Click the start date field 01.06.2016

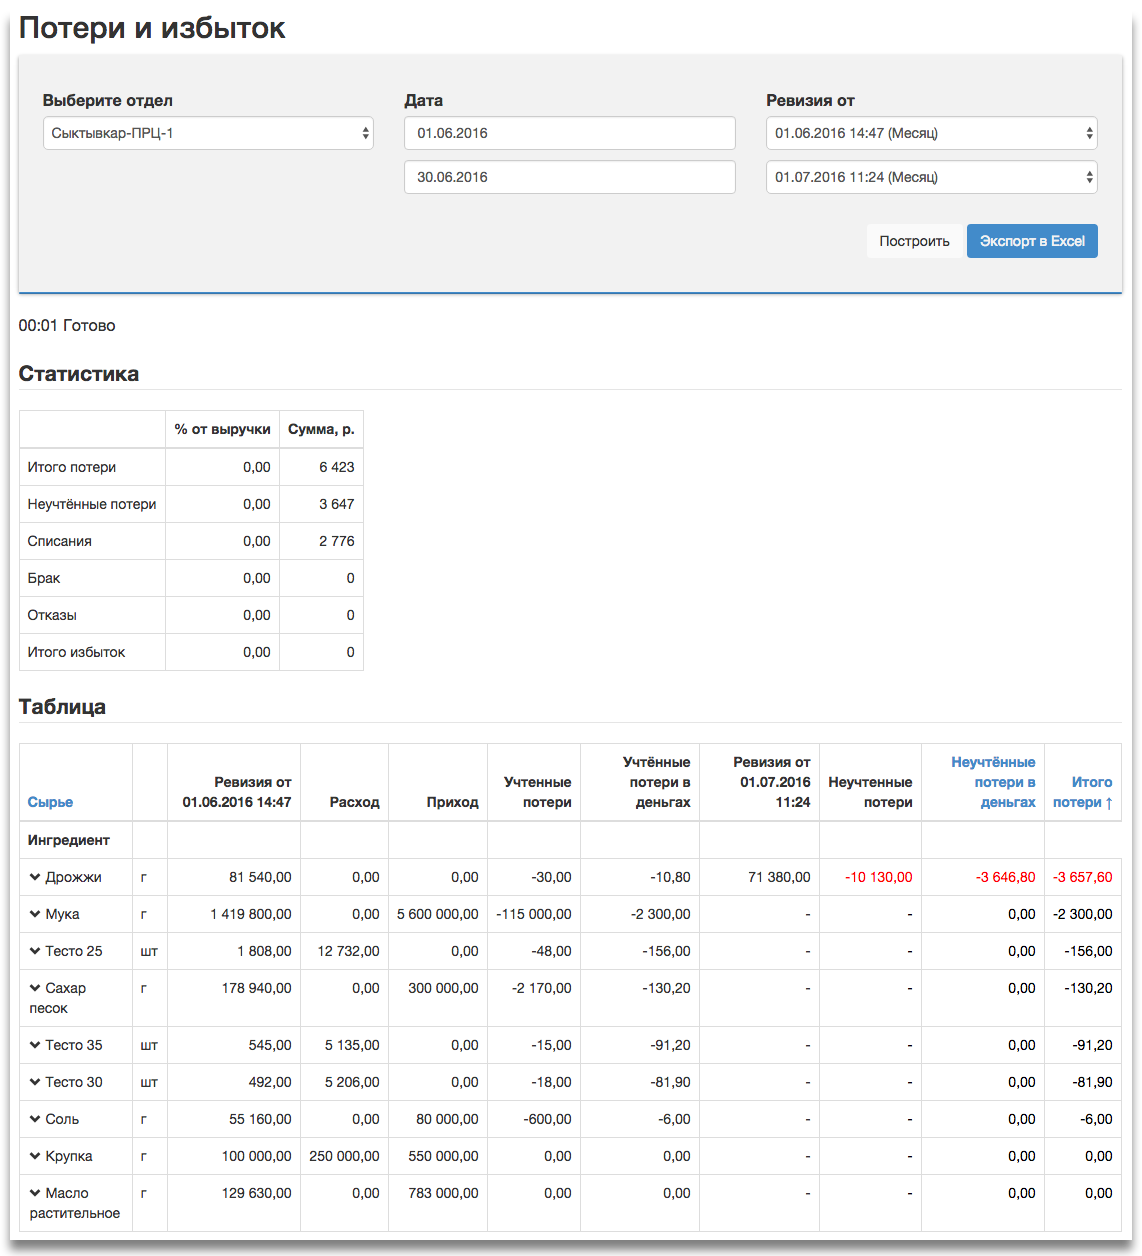tap(570, 133)
